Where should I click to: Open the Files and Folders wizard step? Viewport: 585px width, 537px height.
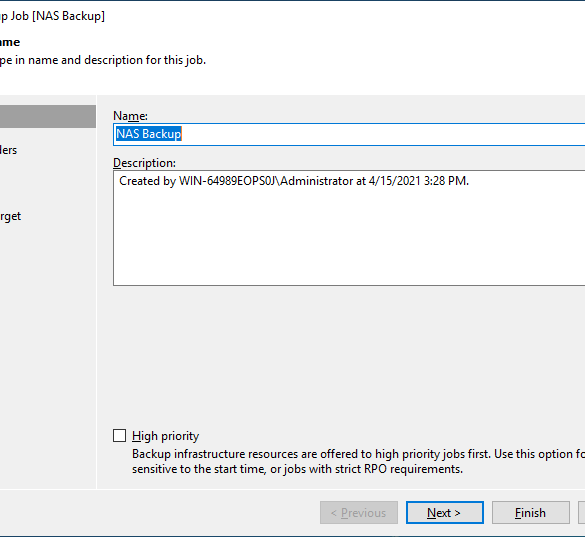point(8,150)
